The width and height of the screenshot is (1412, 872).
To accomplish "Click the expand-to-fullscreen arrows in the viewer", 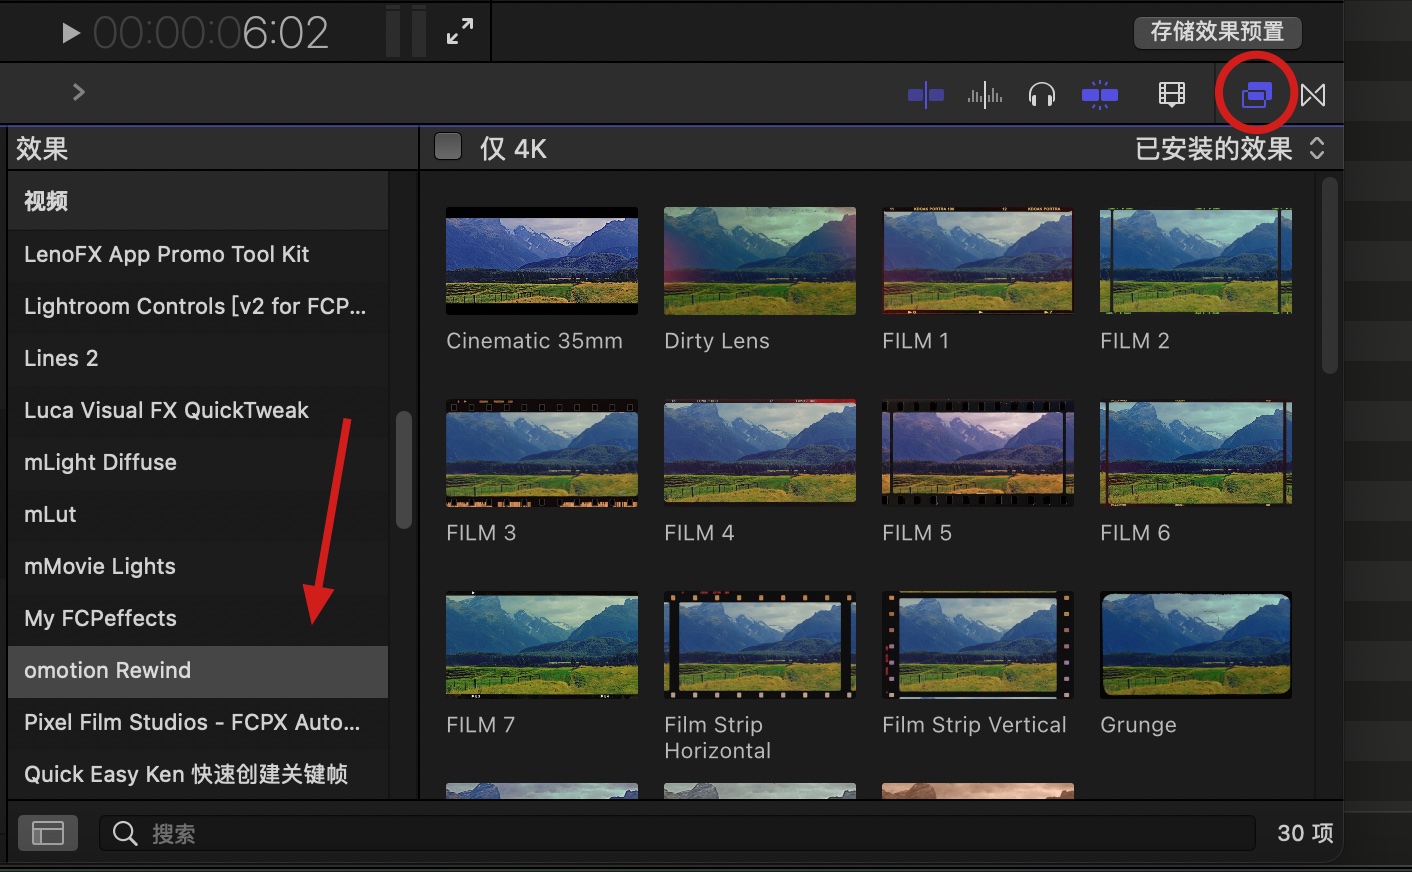I will [459, 31].
